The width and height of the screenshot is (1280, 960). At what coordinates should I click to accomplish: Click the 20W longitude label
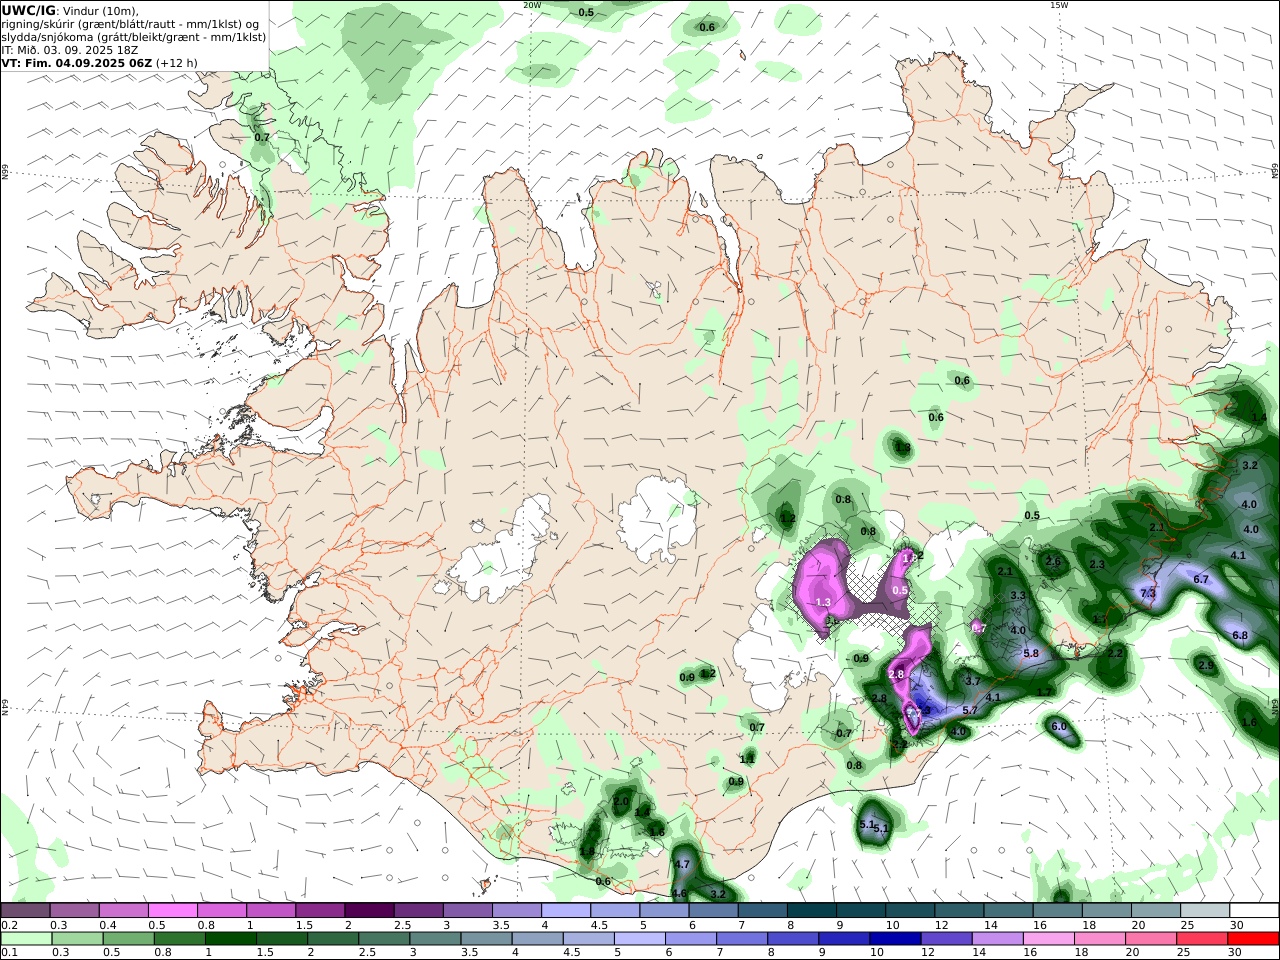click(x=532, y=5)
